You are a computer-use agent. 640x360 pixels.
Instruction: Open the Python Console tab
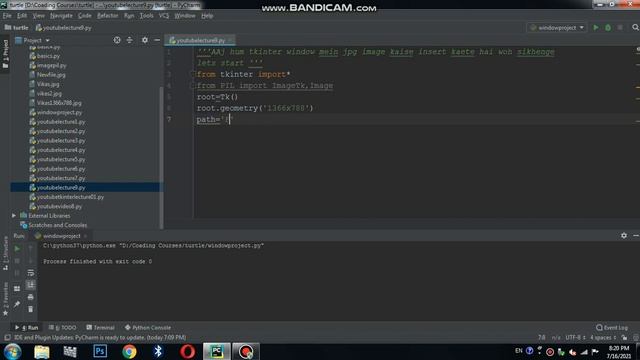148,327
